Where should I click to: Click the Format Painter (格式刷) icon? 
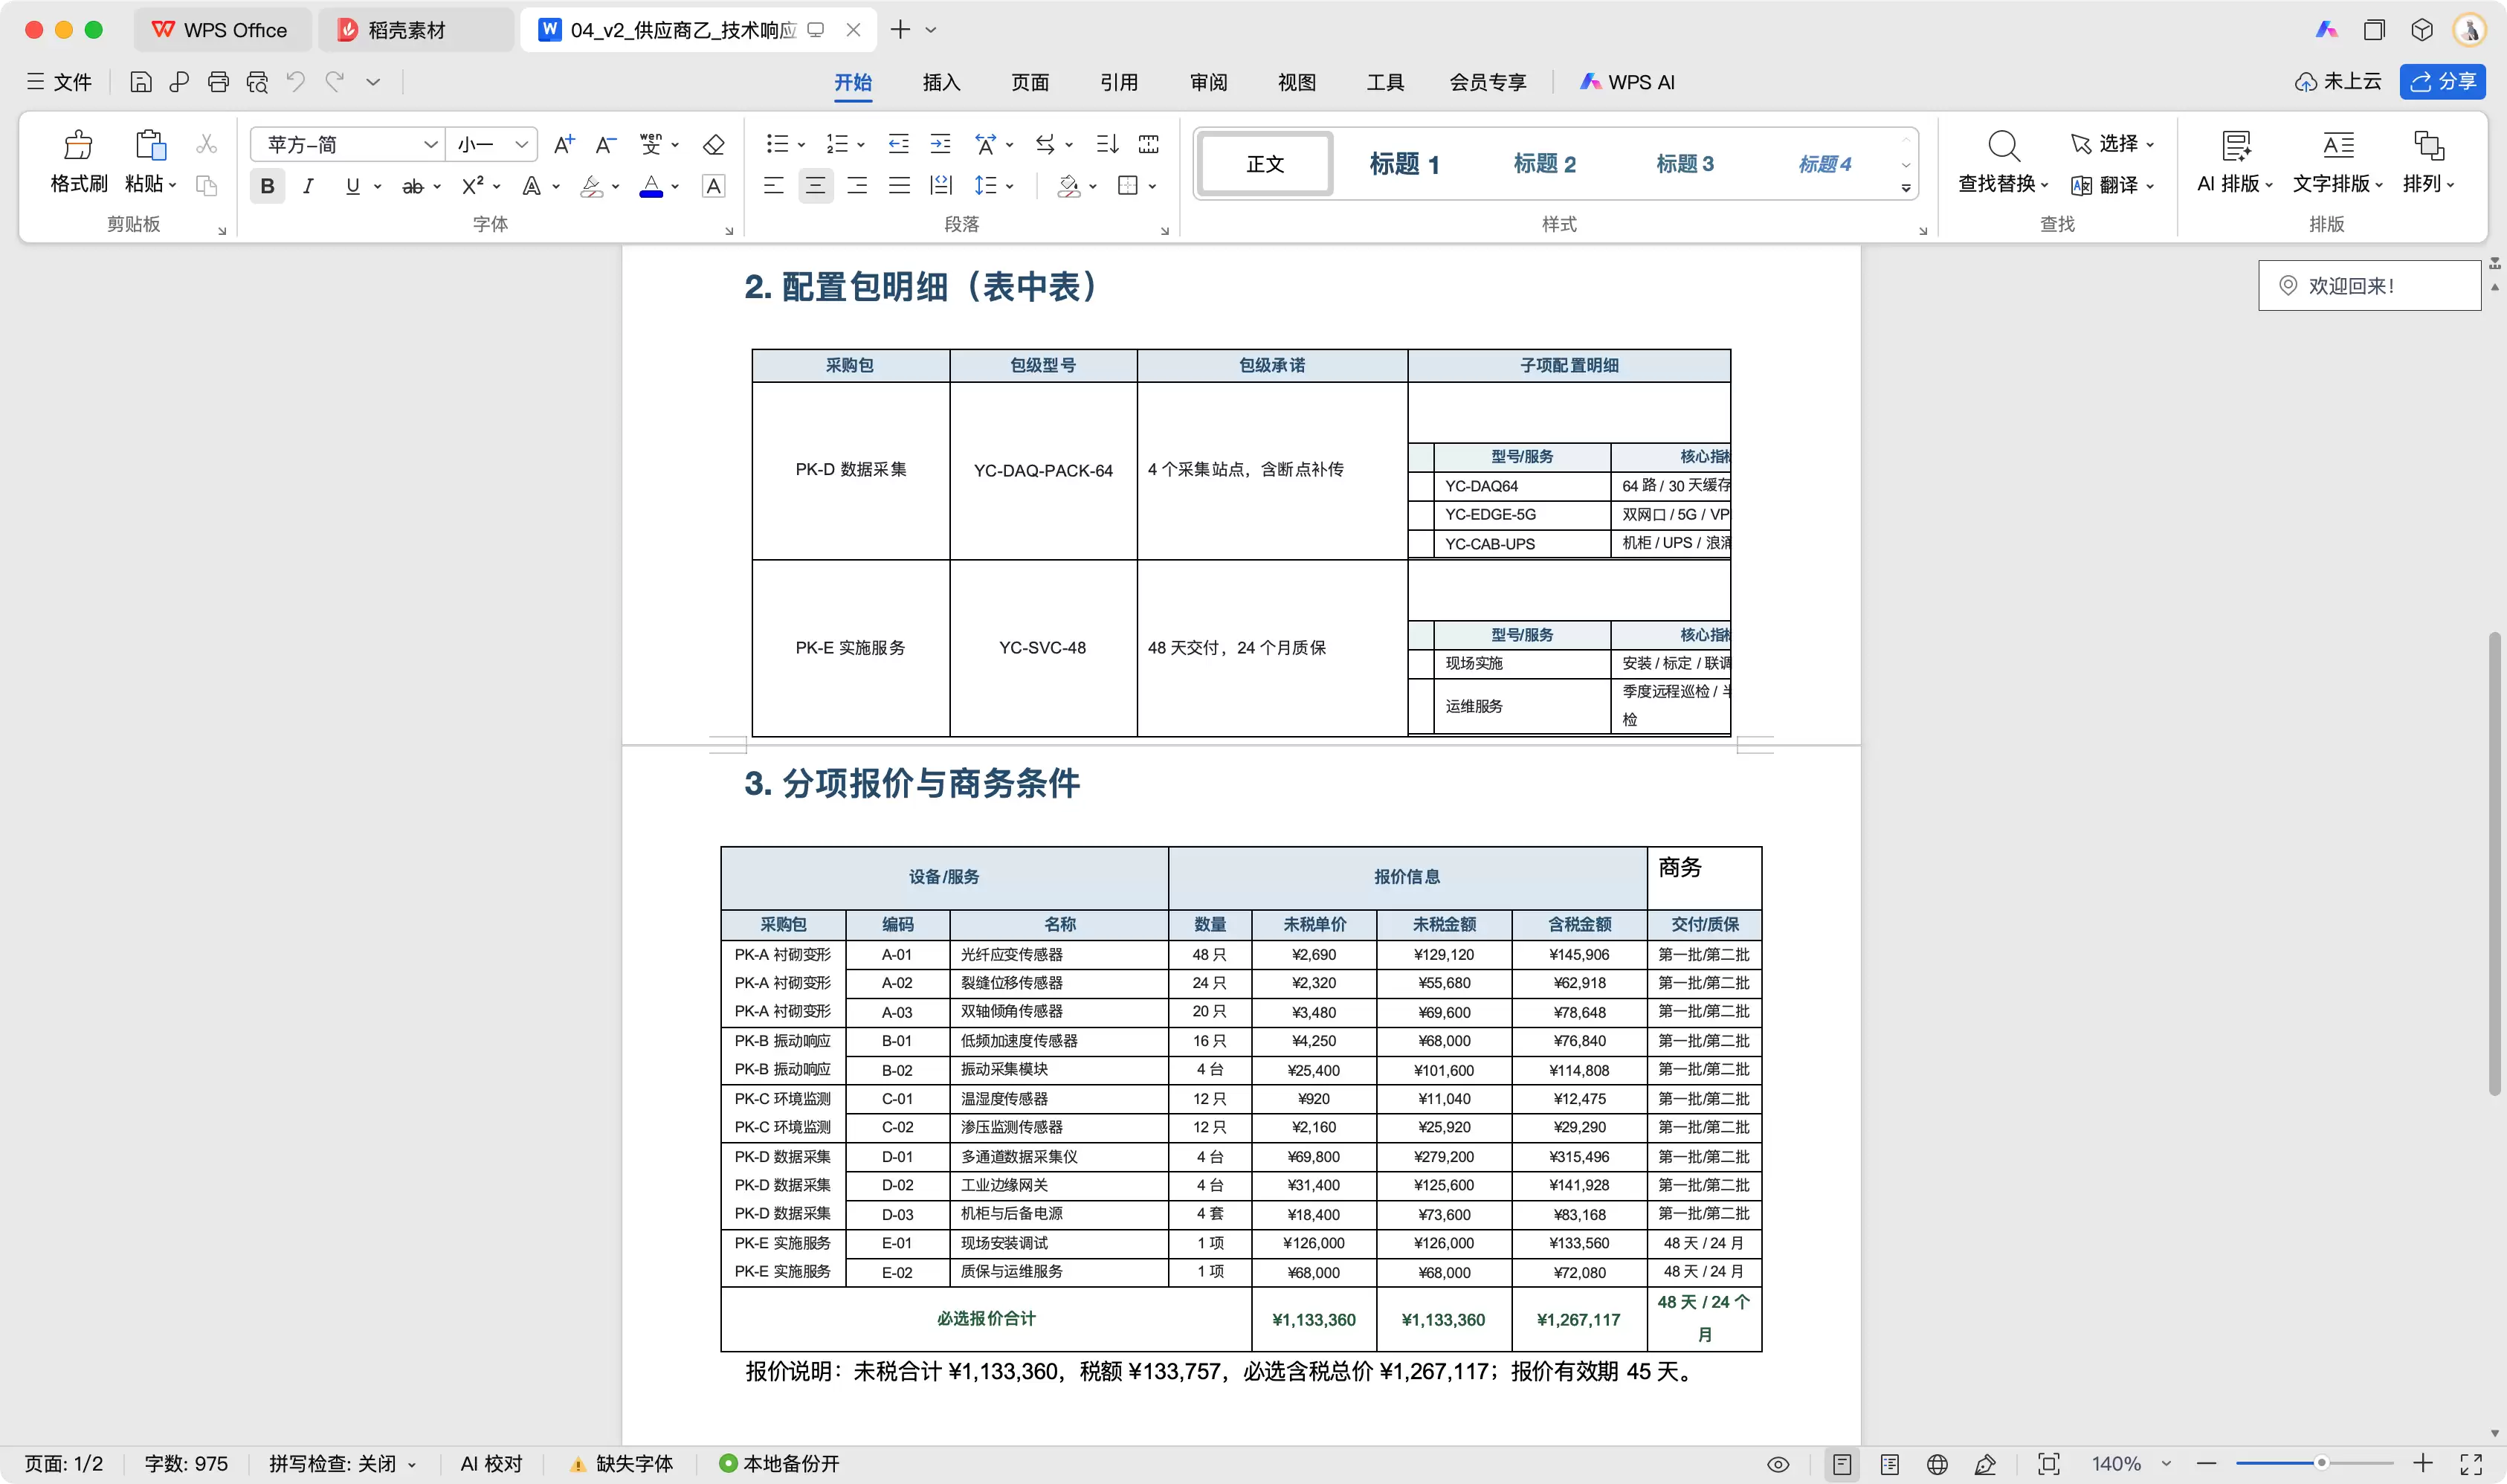tap(78, 145)
